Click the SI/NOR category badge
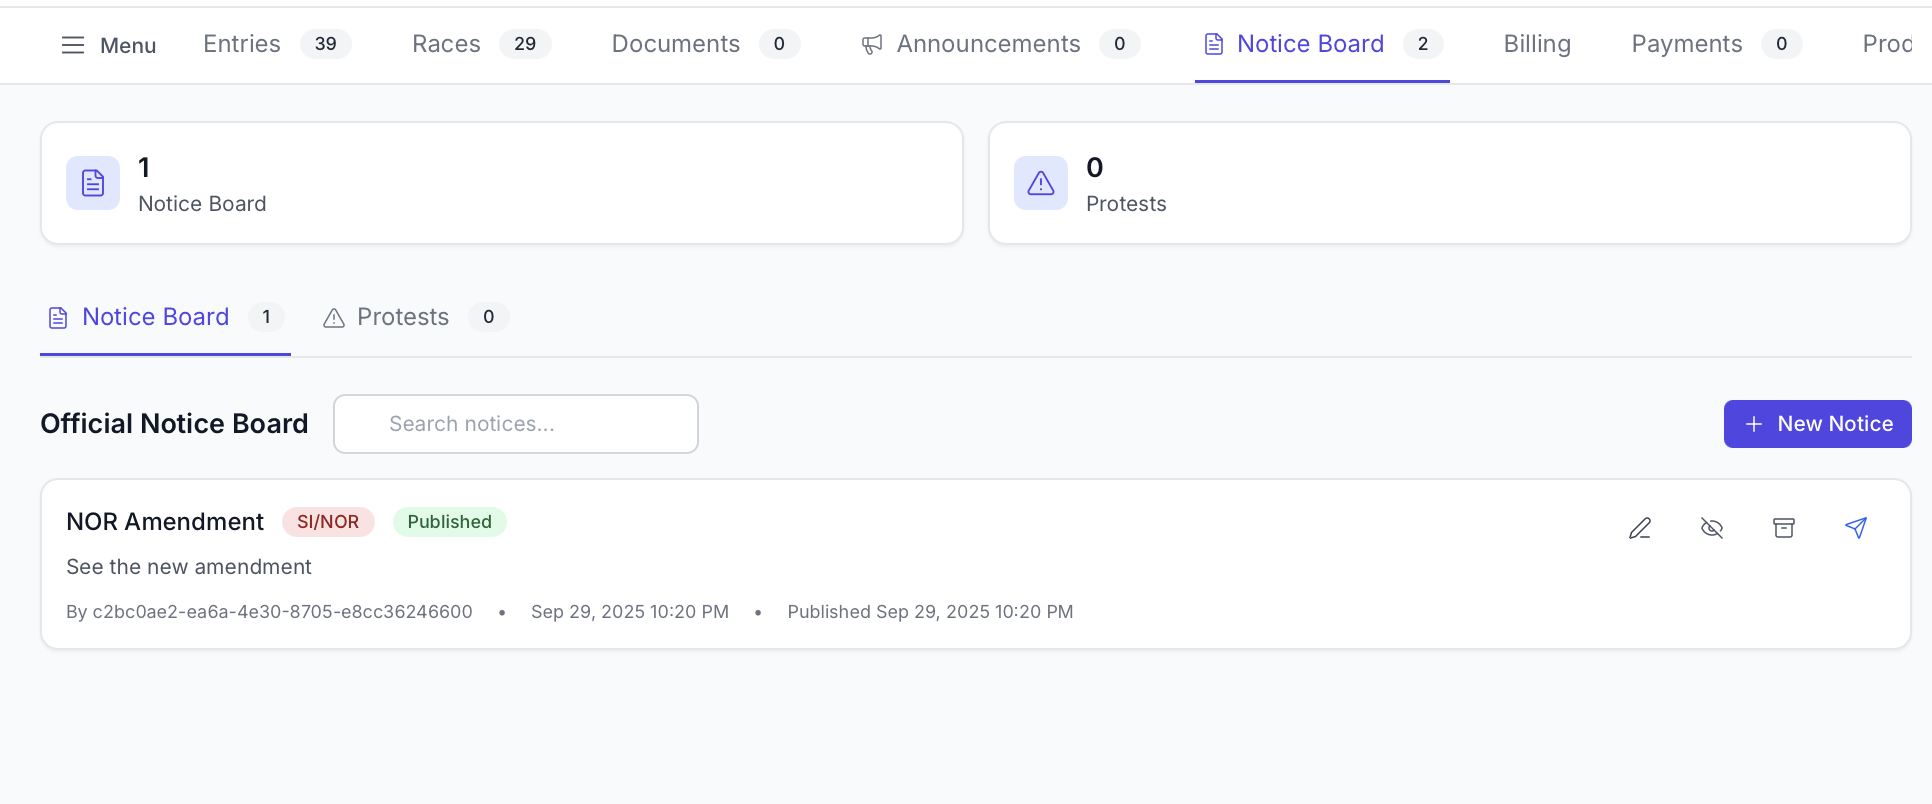 (x=328, y=522)
